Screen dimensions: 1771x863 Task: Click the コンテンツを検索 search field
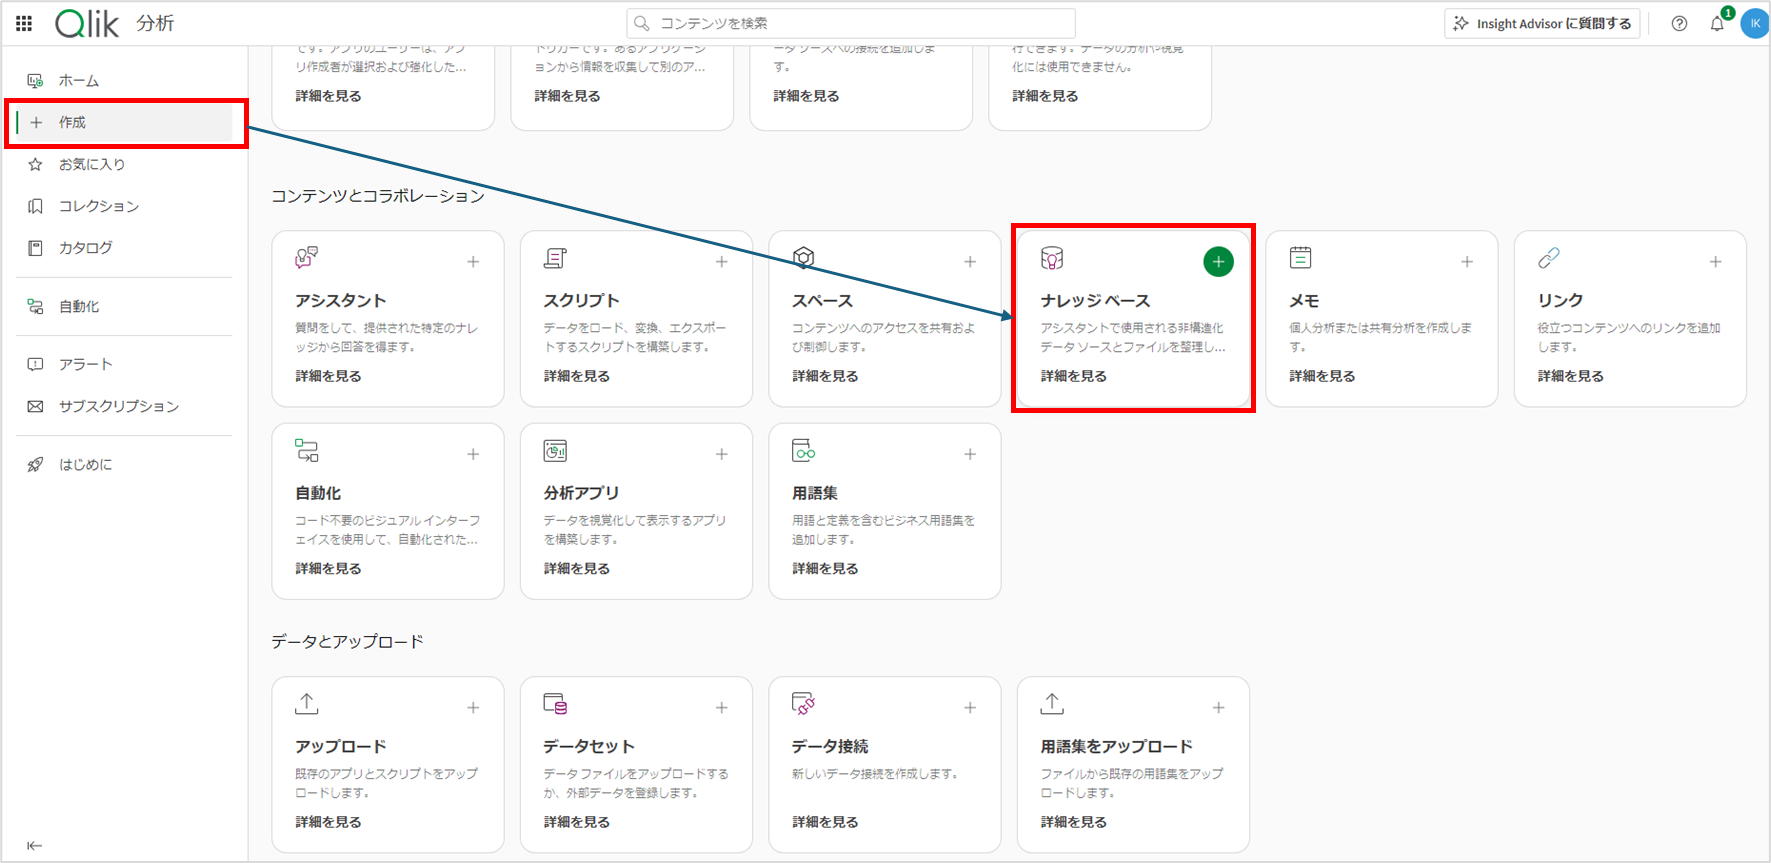click(x=850, y=23)
